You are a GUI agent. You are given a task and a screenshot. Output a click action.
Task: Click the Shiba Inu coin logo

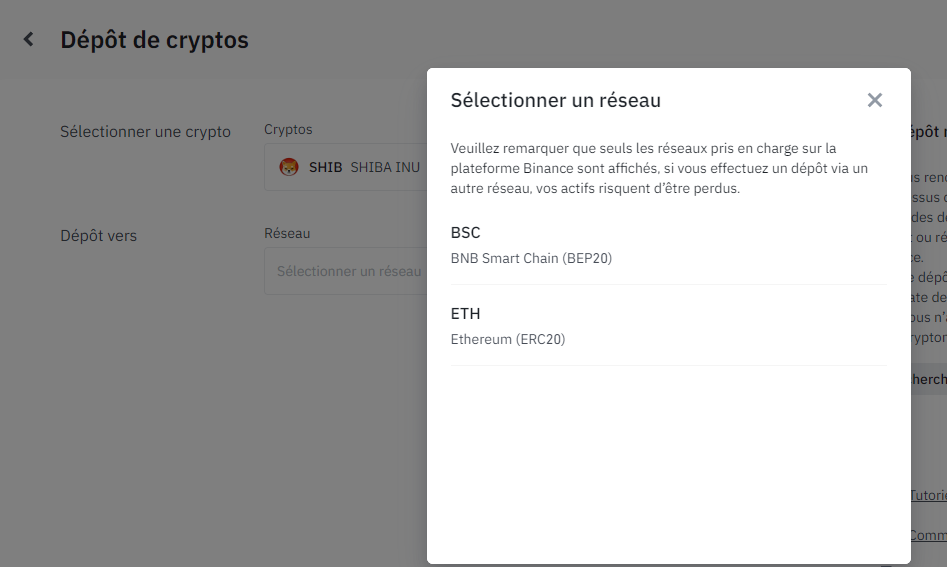(289, 168)
